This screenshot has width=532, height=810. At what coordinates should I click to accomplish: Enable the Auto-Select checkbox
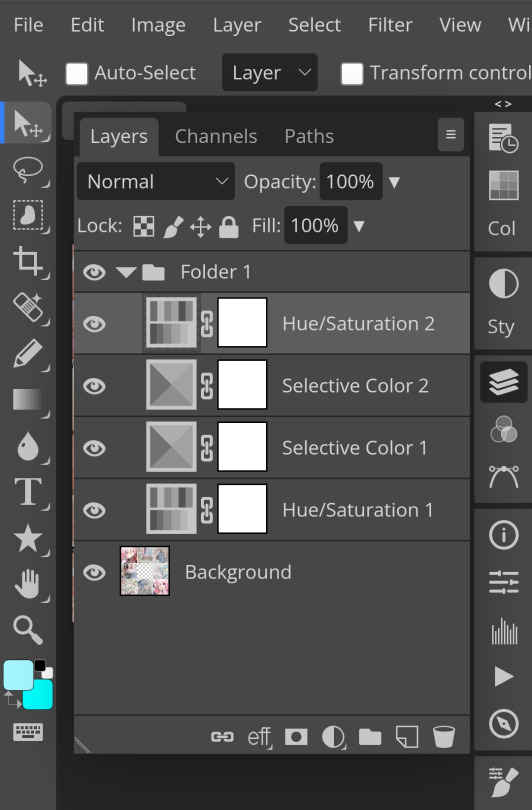pyautogui.click(x=76, y=73)
